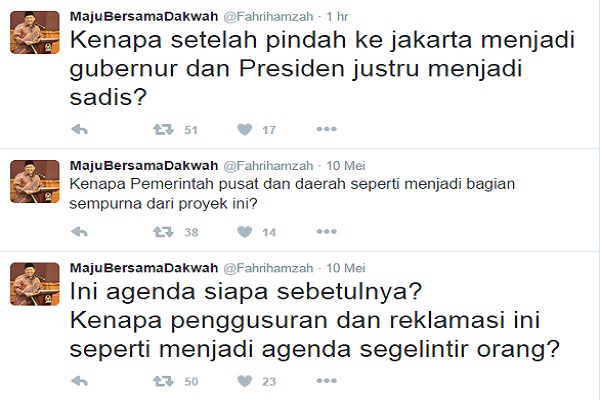Screen dimensions: 600x400
Task: Open more options on the 'proyek ini' tweet
Action: coord(326,231)
